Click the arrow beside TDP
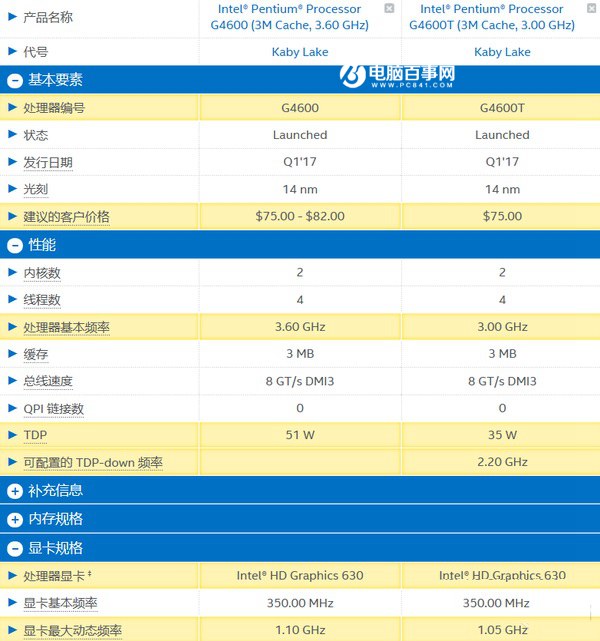 pos(12,435)
